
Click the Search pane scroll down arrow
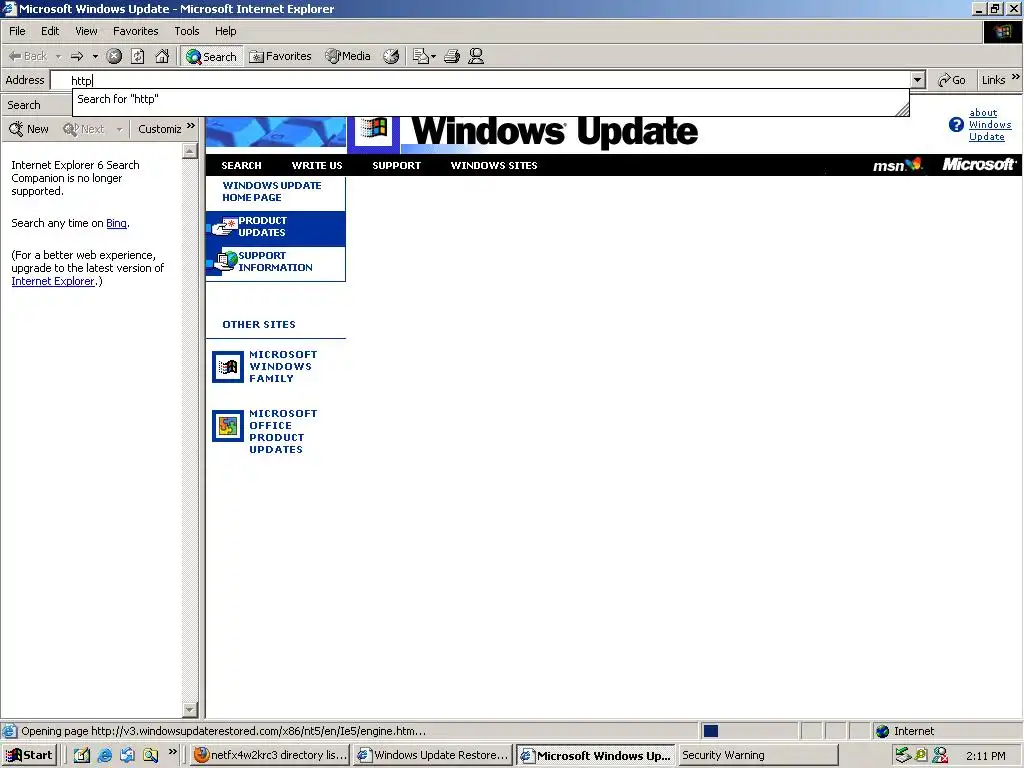(189, 709)
